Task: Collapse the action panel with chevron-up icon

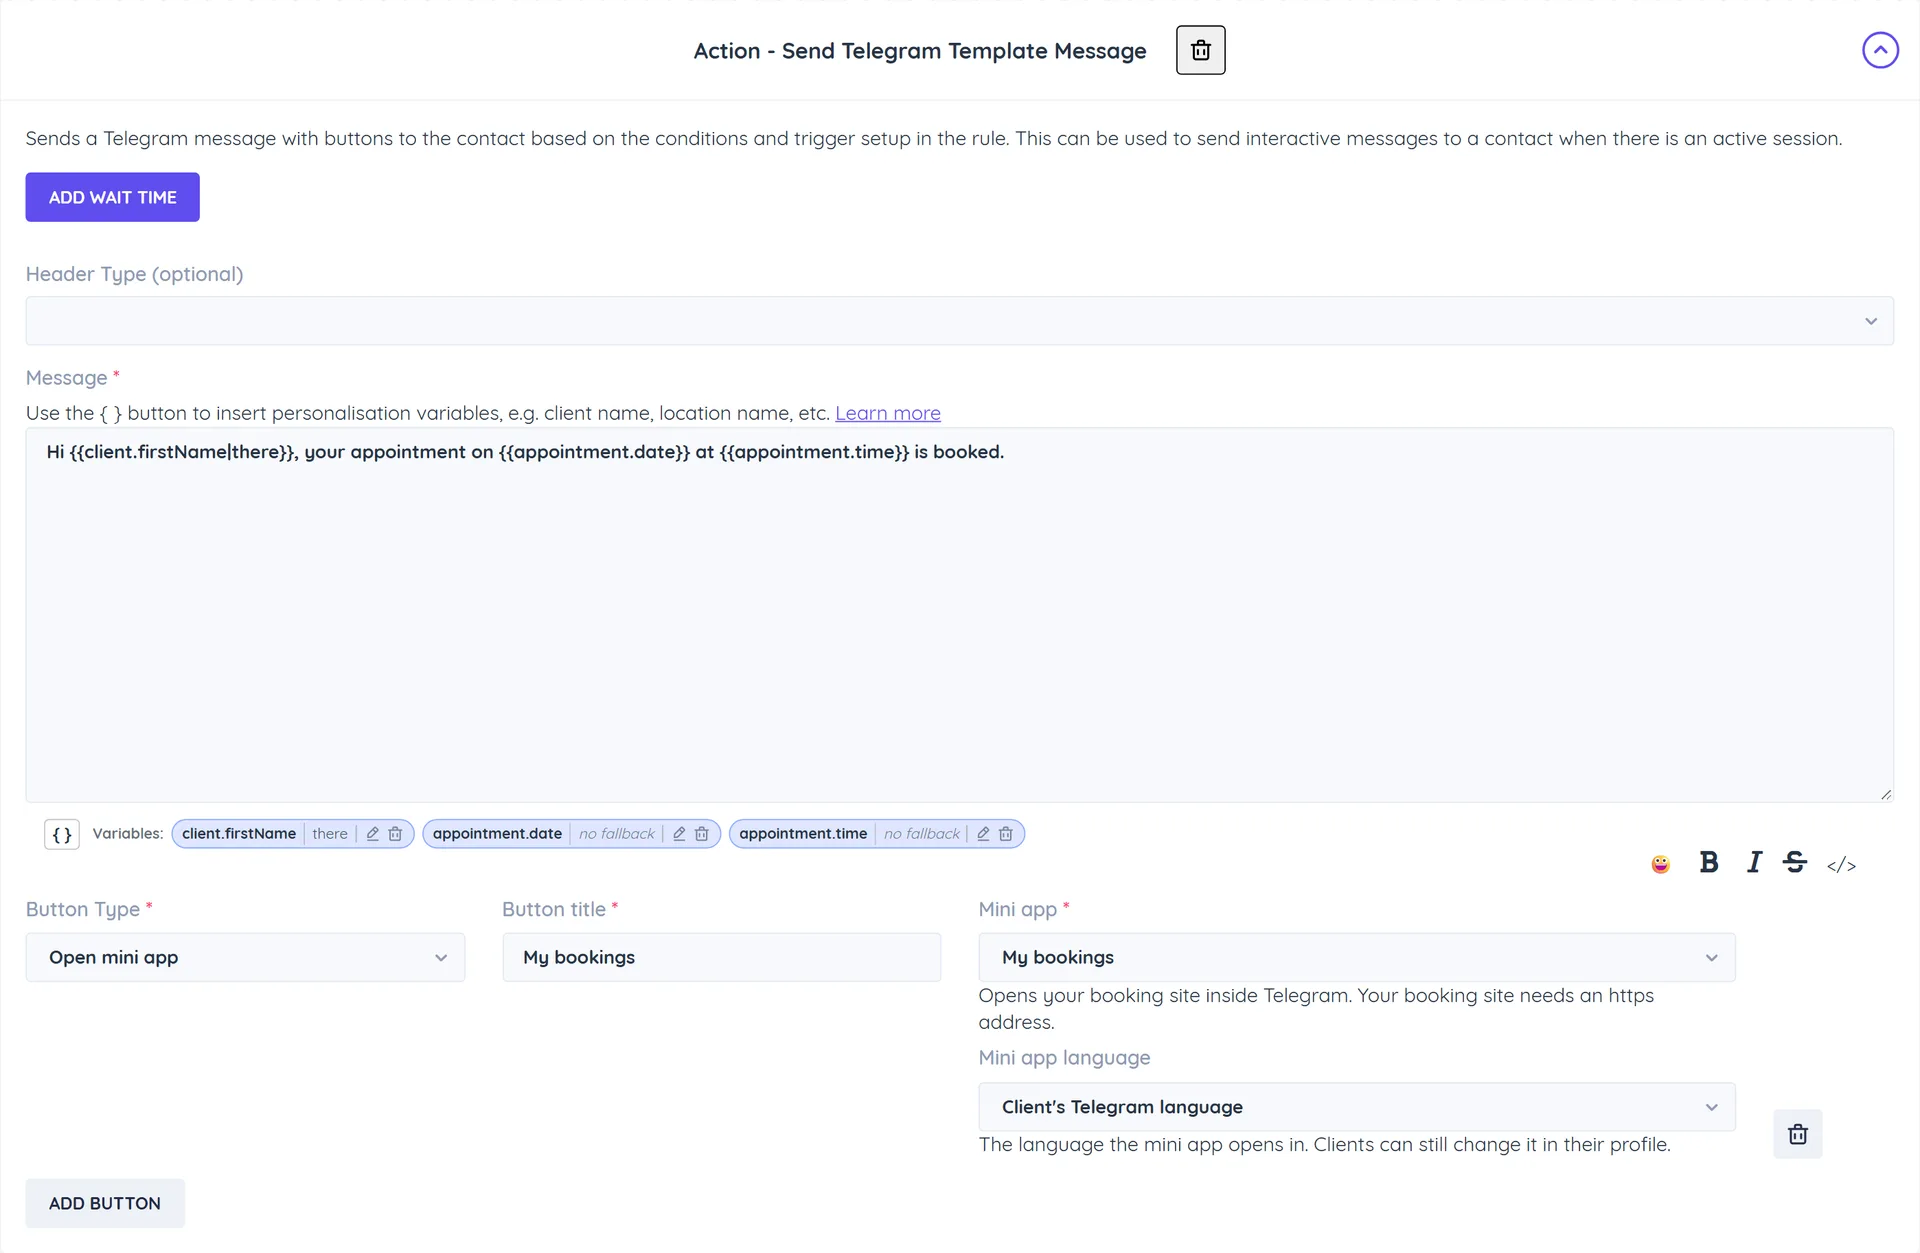Action: 1880,50
